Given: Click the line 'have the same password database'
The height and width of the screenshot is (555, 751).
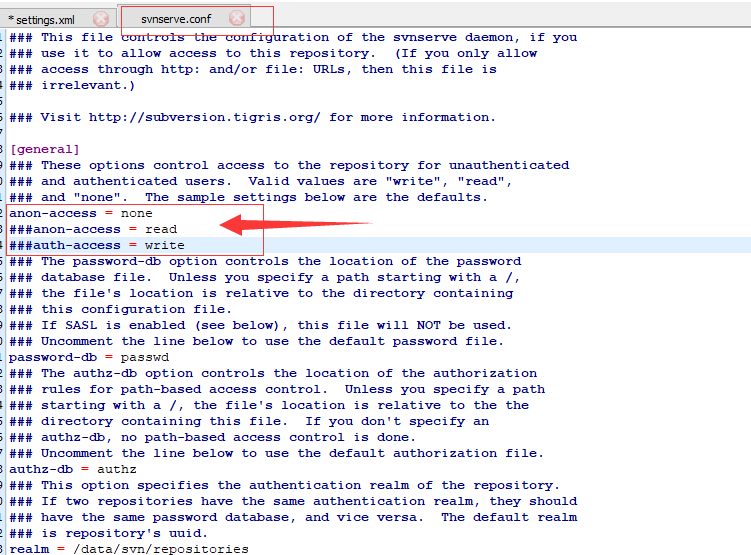Looking at the screenshot, I should tap(293, 517).
